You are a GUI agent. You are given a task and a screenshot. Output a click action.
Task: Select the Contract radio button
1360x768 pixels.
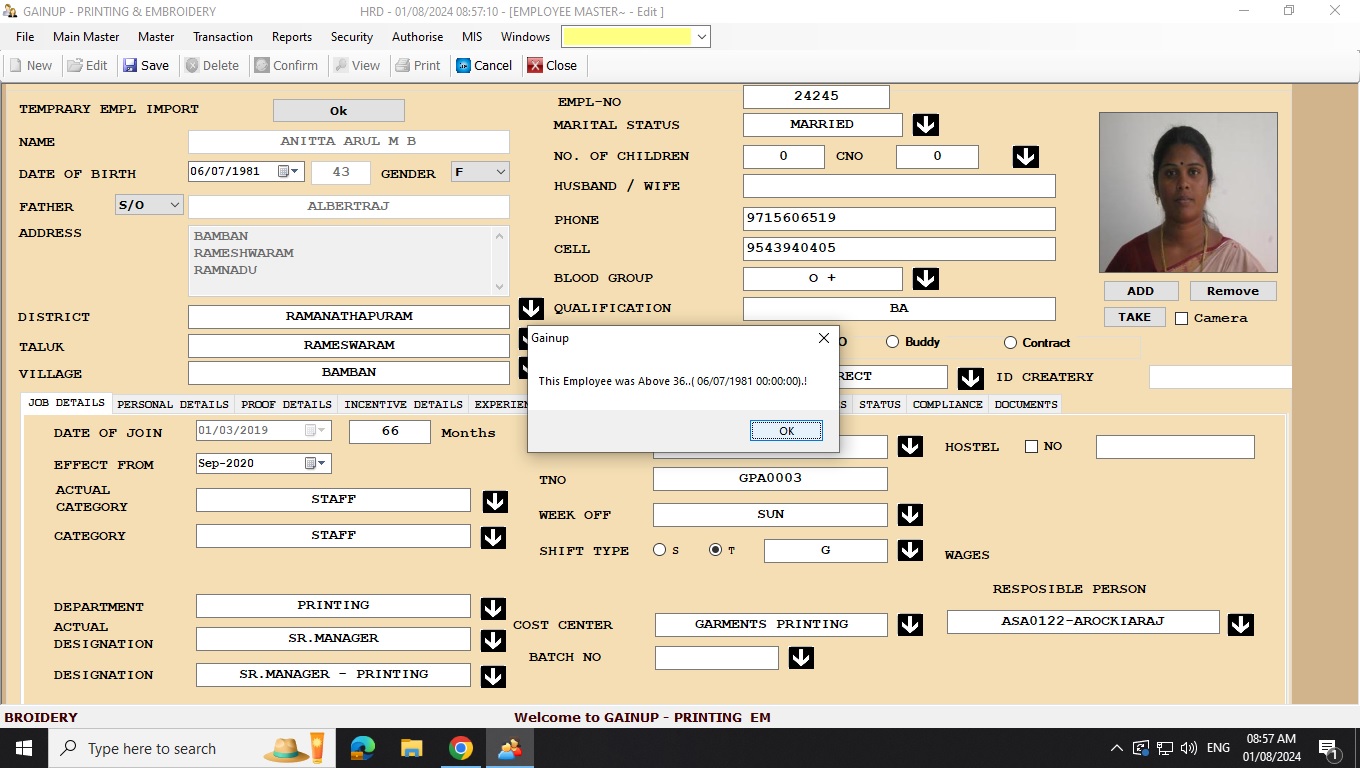pos(1010,343)
